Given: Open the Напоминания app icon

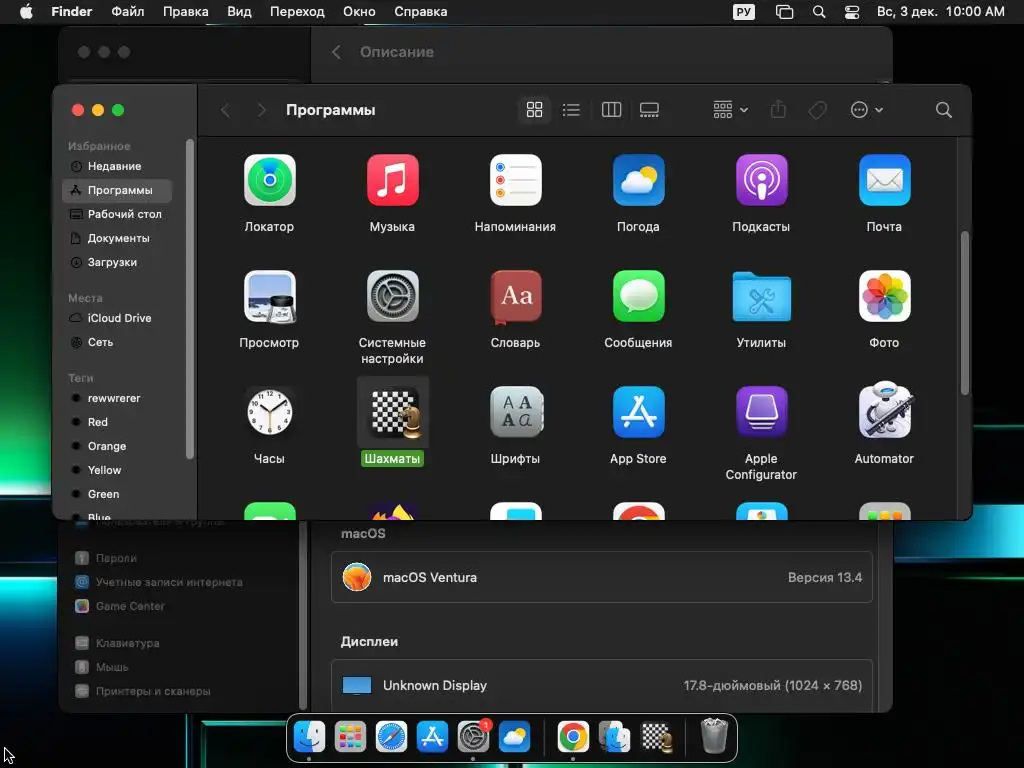Looking at the screenshot, I should (x=515, y=180).
